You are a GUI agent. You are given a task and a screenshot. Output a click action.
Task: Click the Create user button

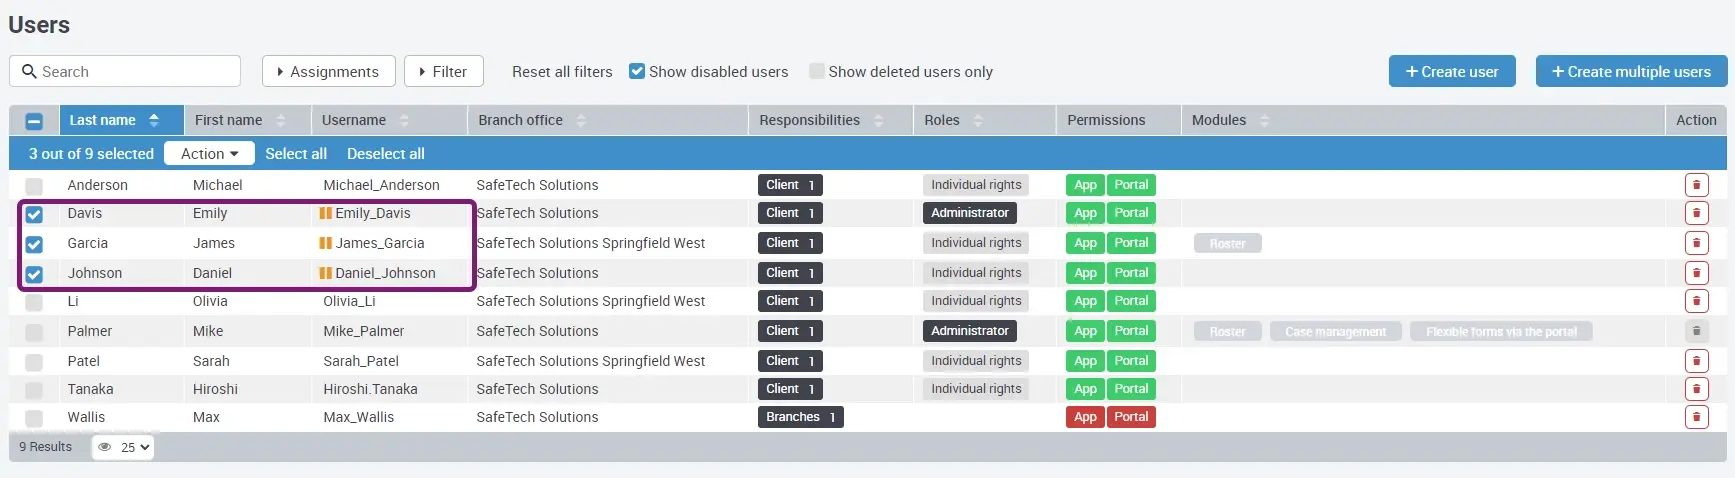(x=1451, y=71)
